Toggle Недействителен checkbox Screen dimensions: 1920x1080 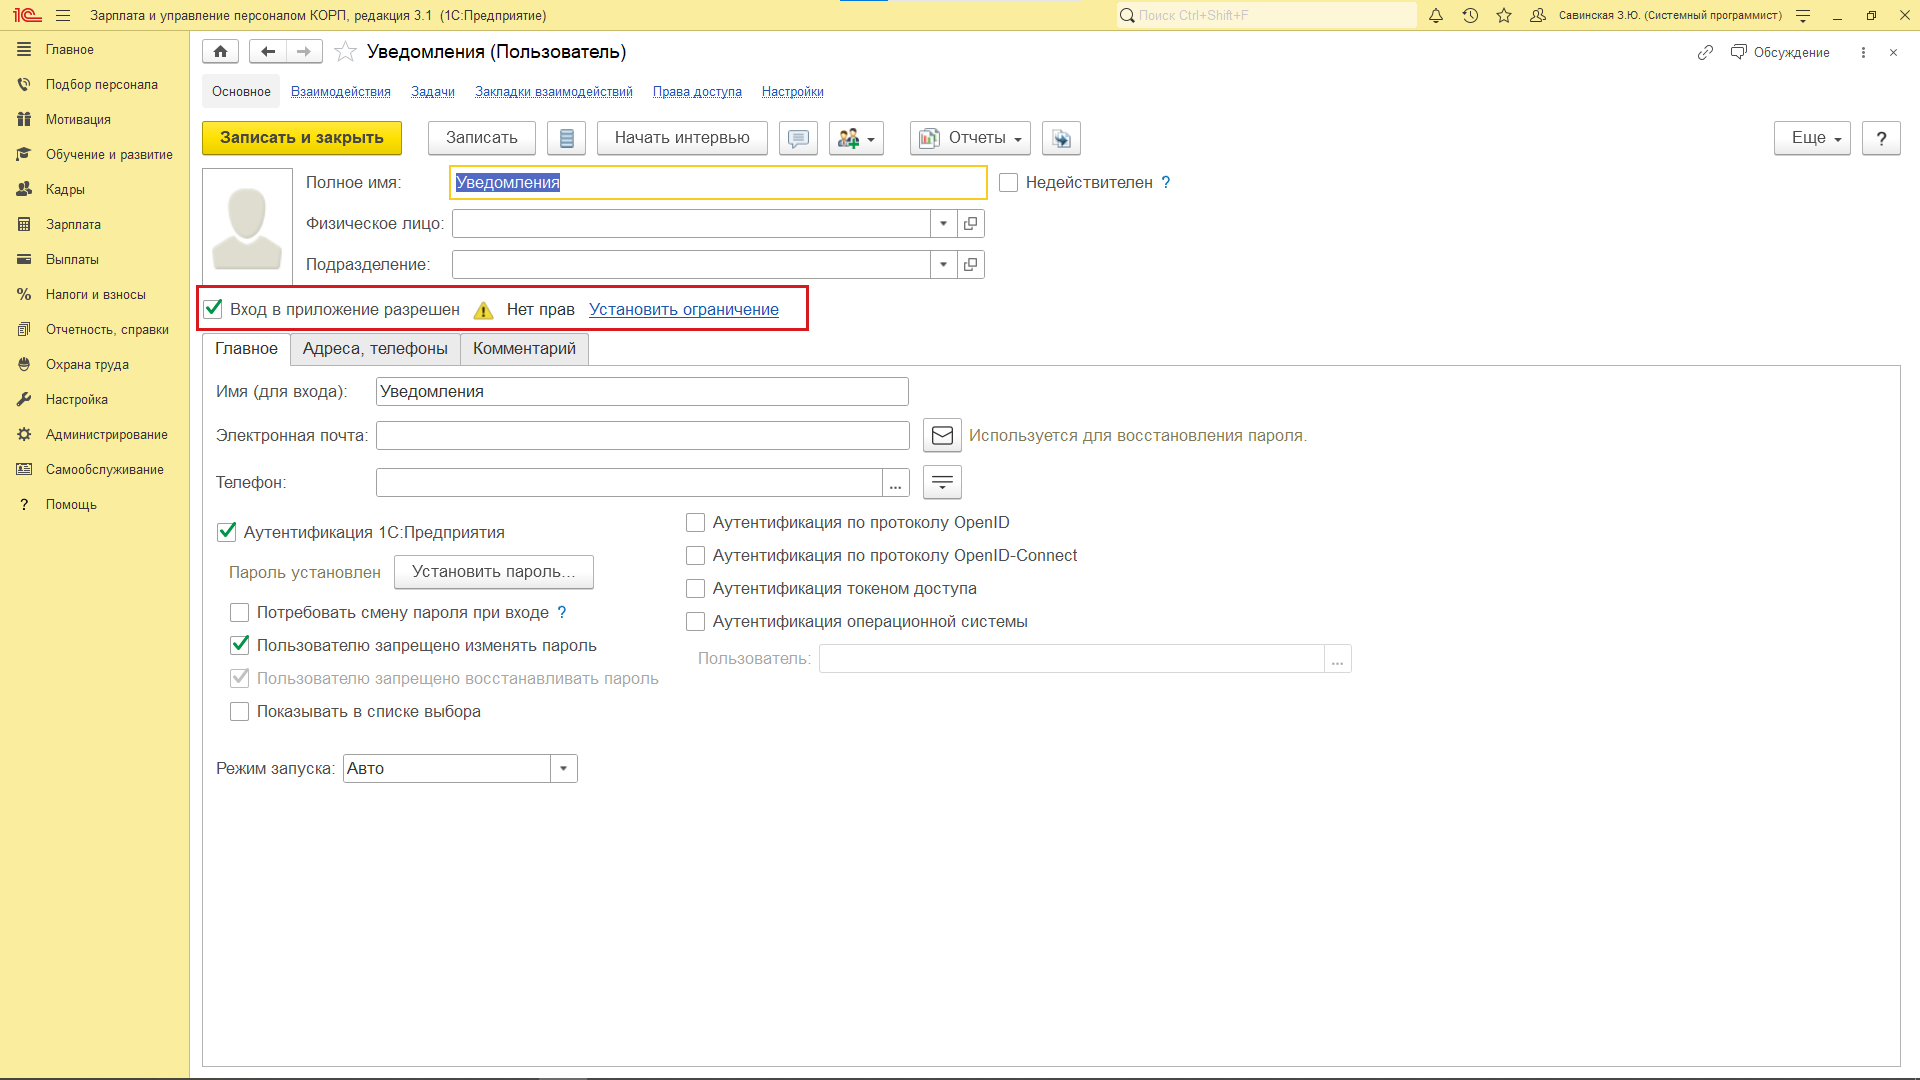pos(1008,183)
